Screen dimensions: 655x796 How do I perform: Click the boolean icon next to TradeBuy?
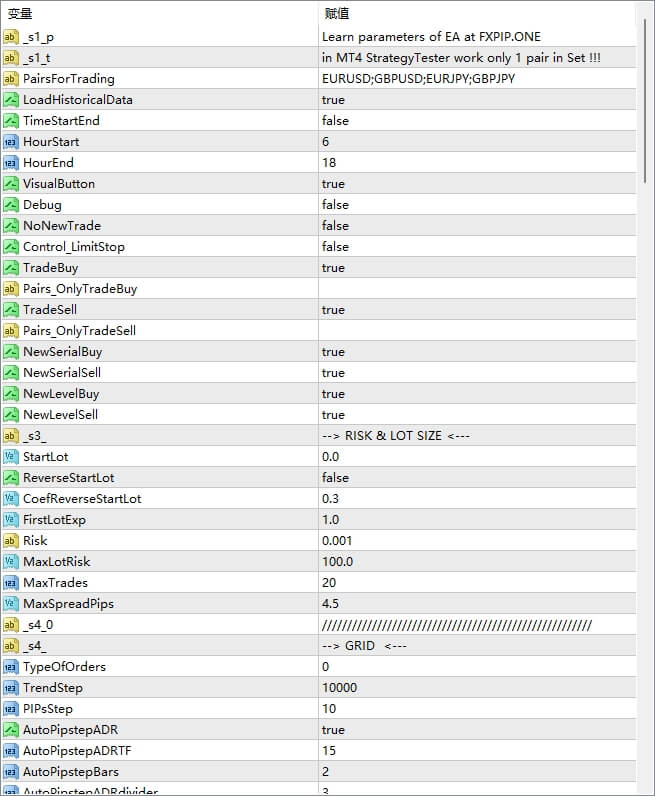11,268
